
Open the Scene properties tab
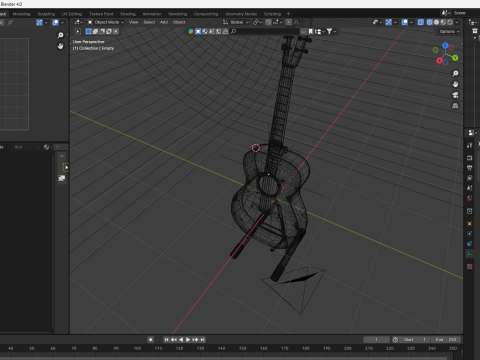[470, 188]
